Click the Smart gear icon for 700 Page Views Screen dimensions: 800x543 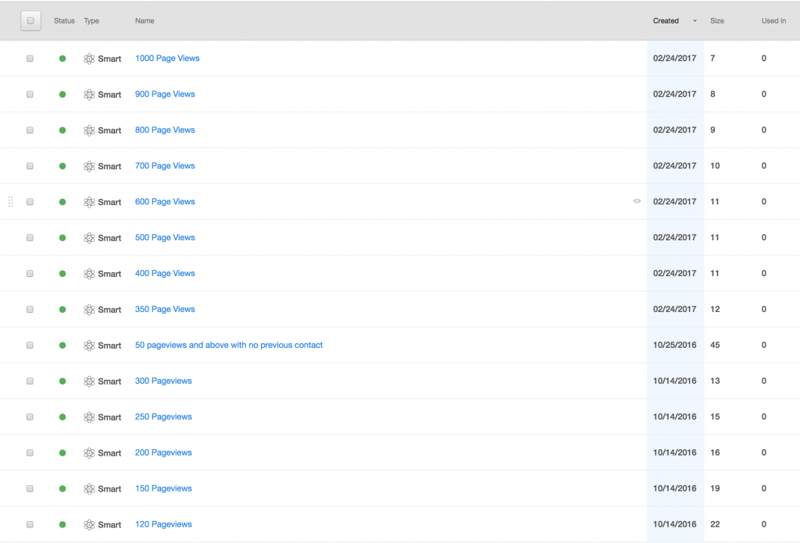point(89,166)
